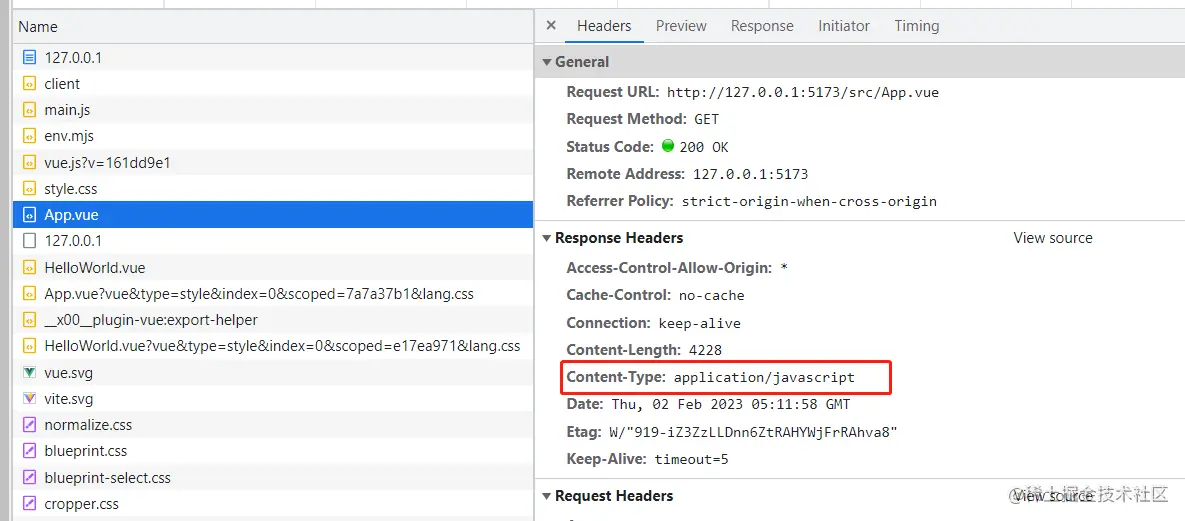Click the Vue logo icon beside vue.svg
1185x521 pixels.
click(29, 373)
